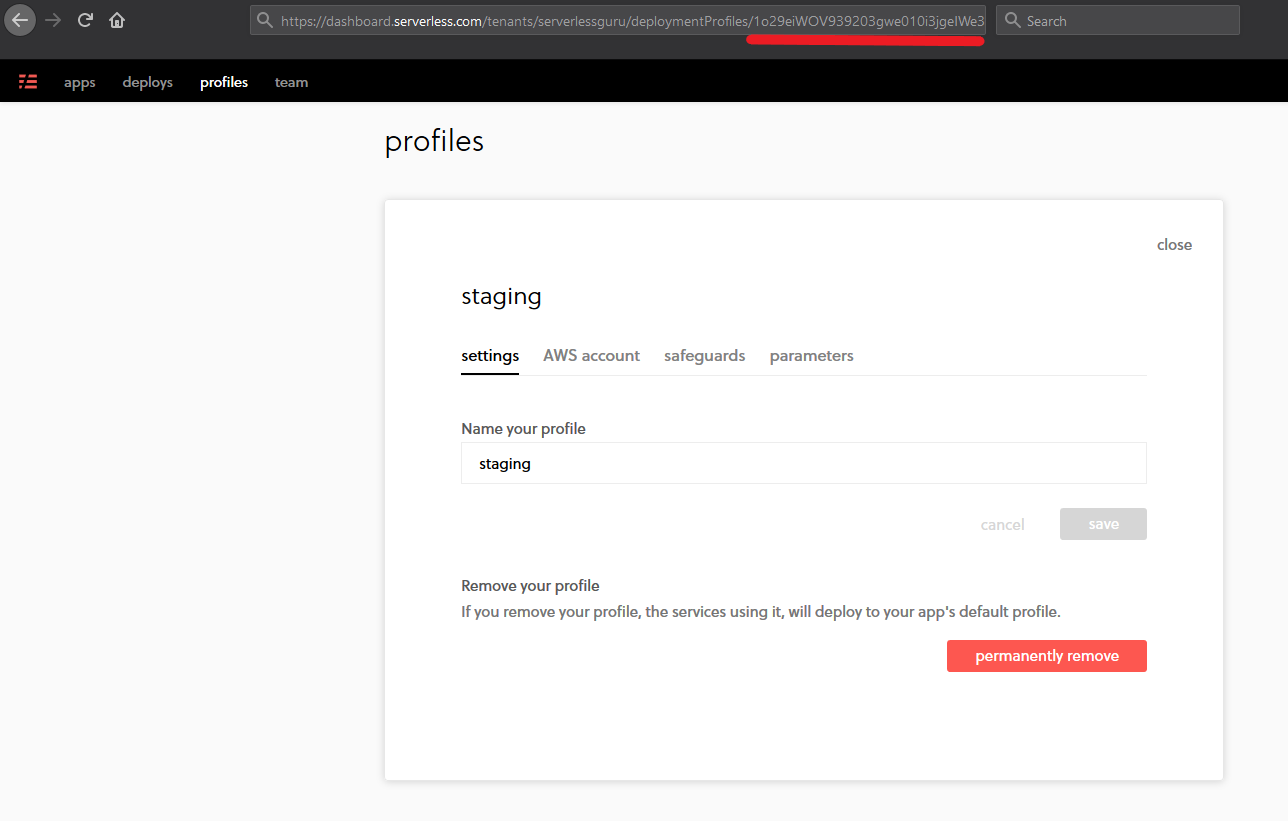Open the profiles menu item
Image resolution: width=1288 pixels, height=821 pixels.
(224, 82)
